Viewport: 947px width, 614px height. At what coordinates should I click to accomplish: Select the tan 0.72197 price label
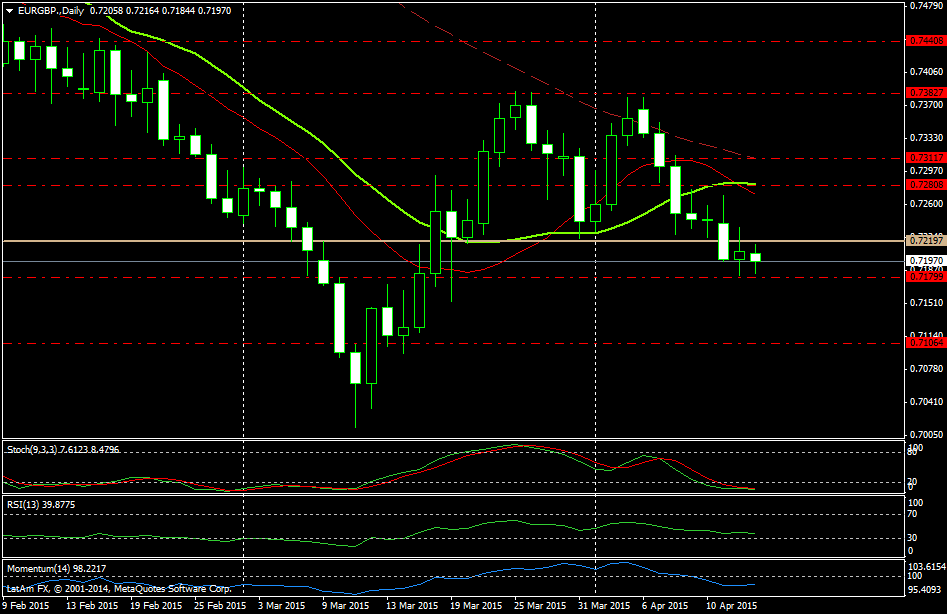point(925,241)
